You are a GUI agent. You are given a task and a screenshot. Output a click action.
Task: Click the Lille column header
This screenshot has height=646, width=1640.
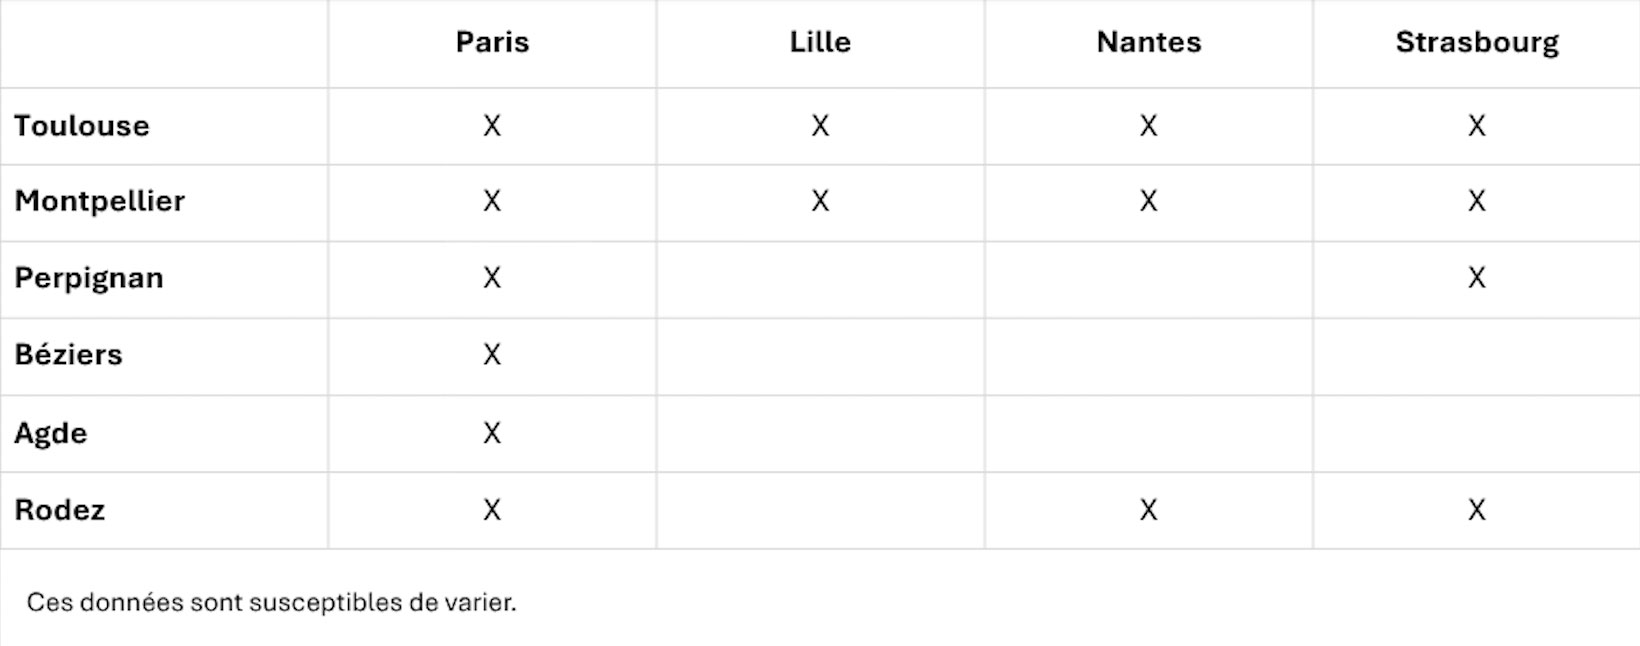[x=820, y=42]
